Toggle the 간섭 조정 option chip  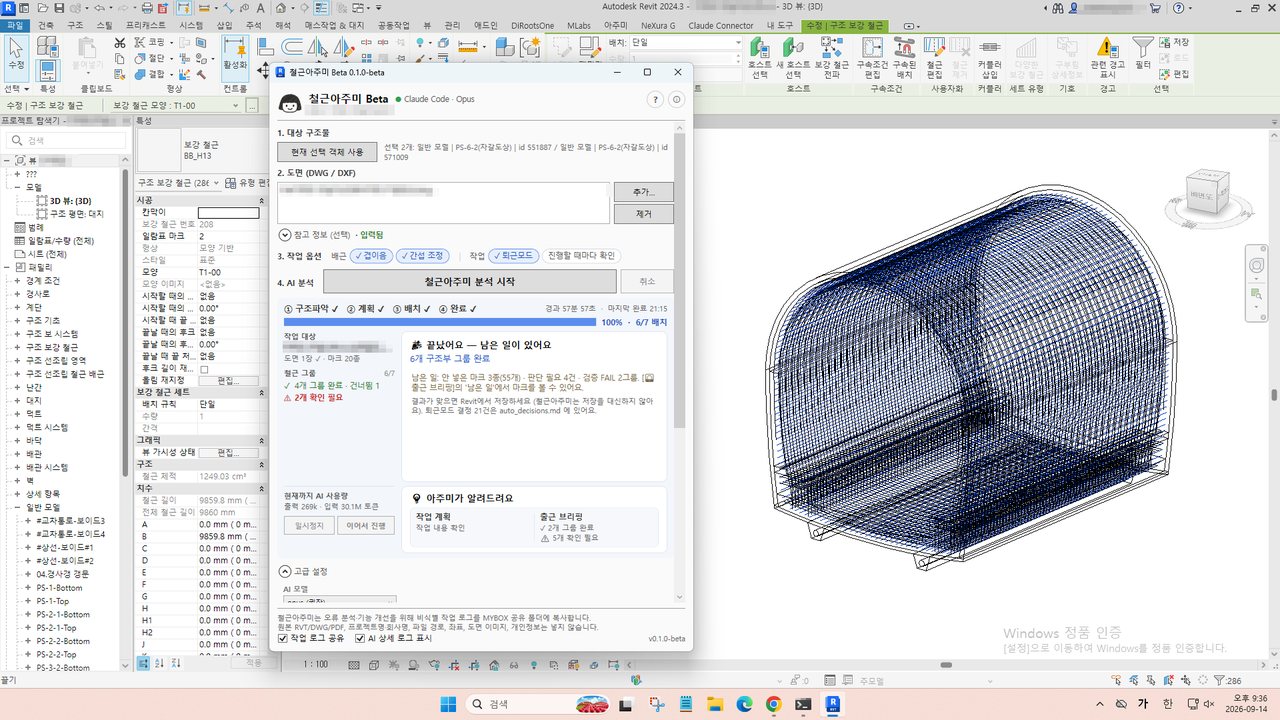pyautogui.click(x=423, y=256)
